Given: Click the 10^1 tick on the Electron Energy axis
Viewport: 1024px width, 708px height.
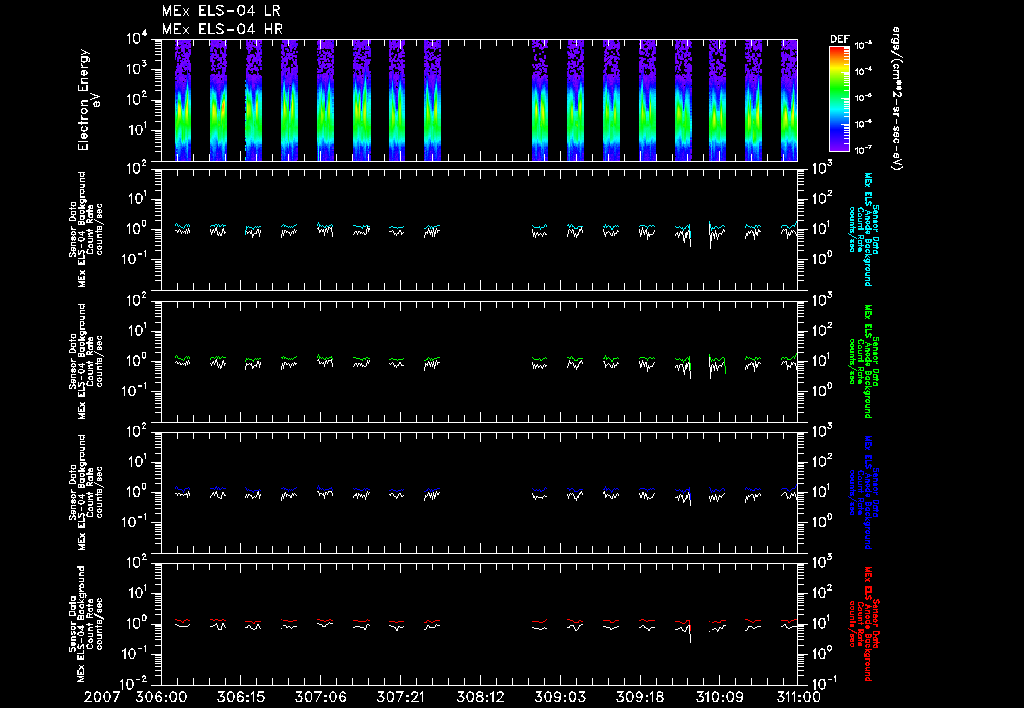Looking at the screenshot, I should [x=137, y=130].
